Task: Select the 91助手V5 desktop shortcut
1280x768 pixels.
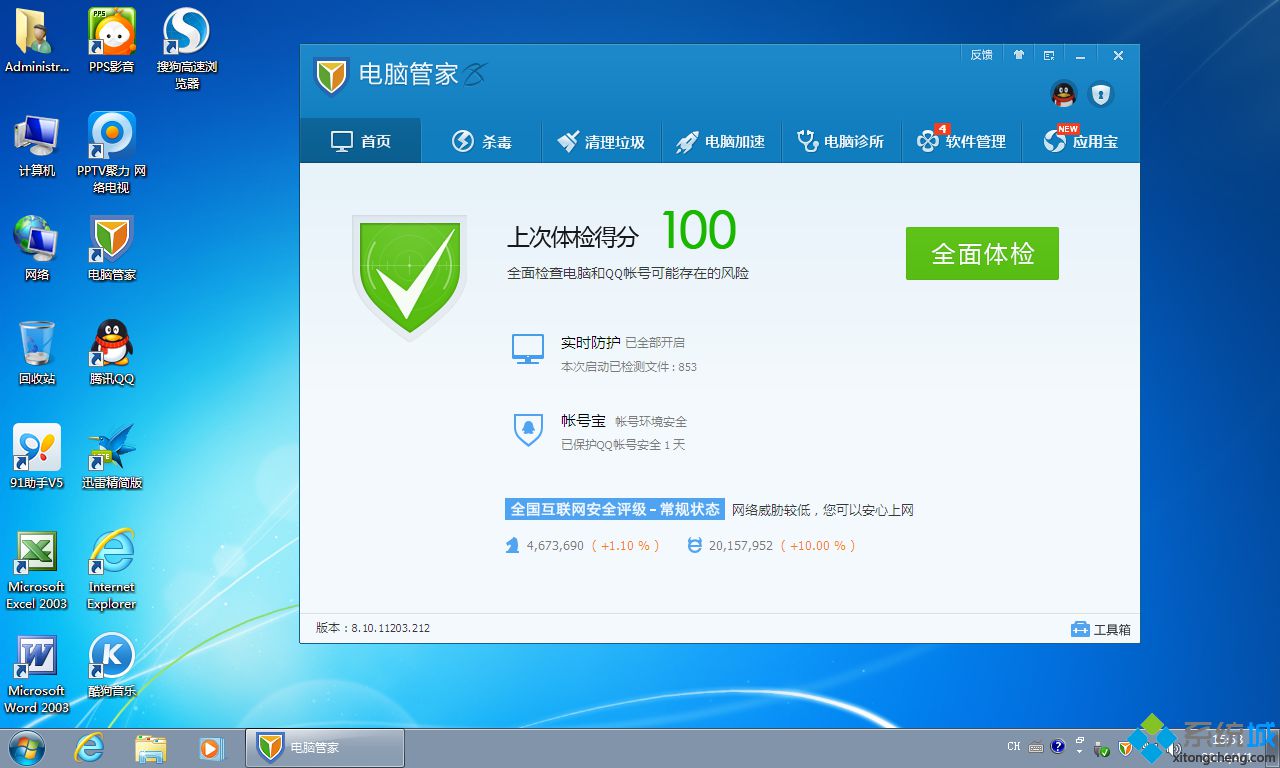Action: [x=37, y=456]
